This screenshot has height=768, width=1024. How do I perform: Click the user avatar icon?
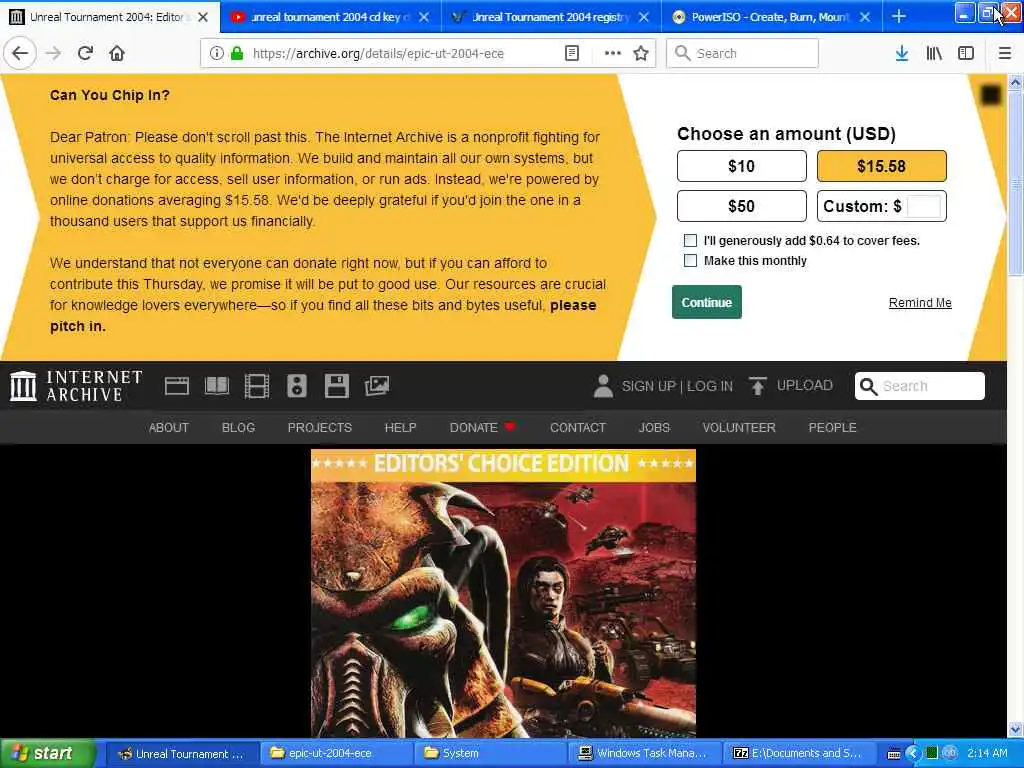(x=603, y=386)
